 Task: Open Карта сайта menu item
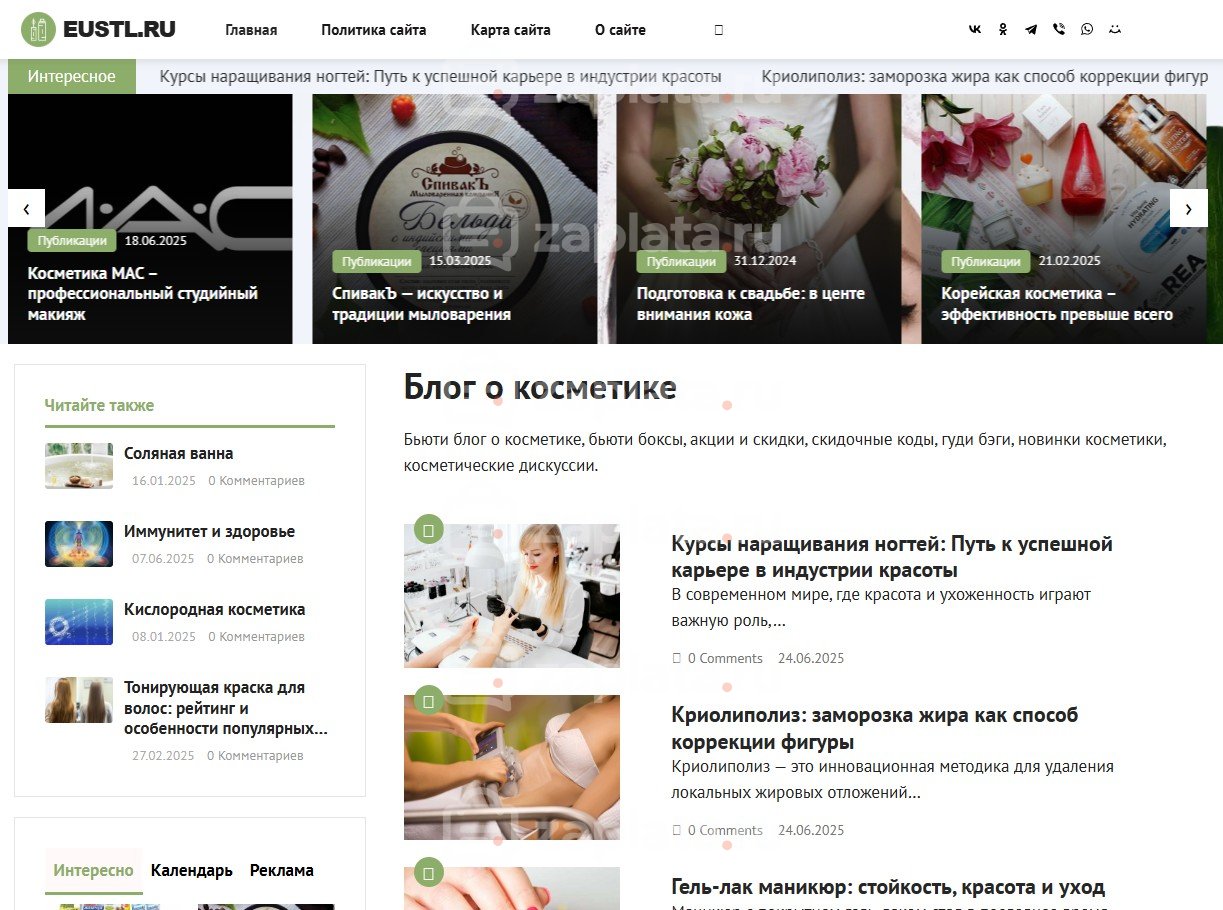click(511, 30)
